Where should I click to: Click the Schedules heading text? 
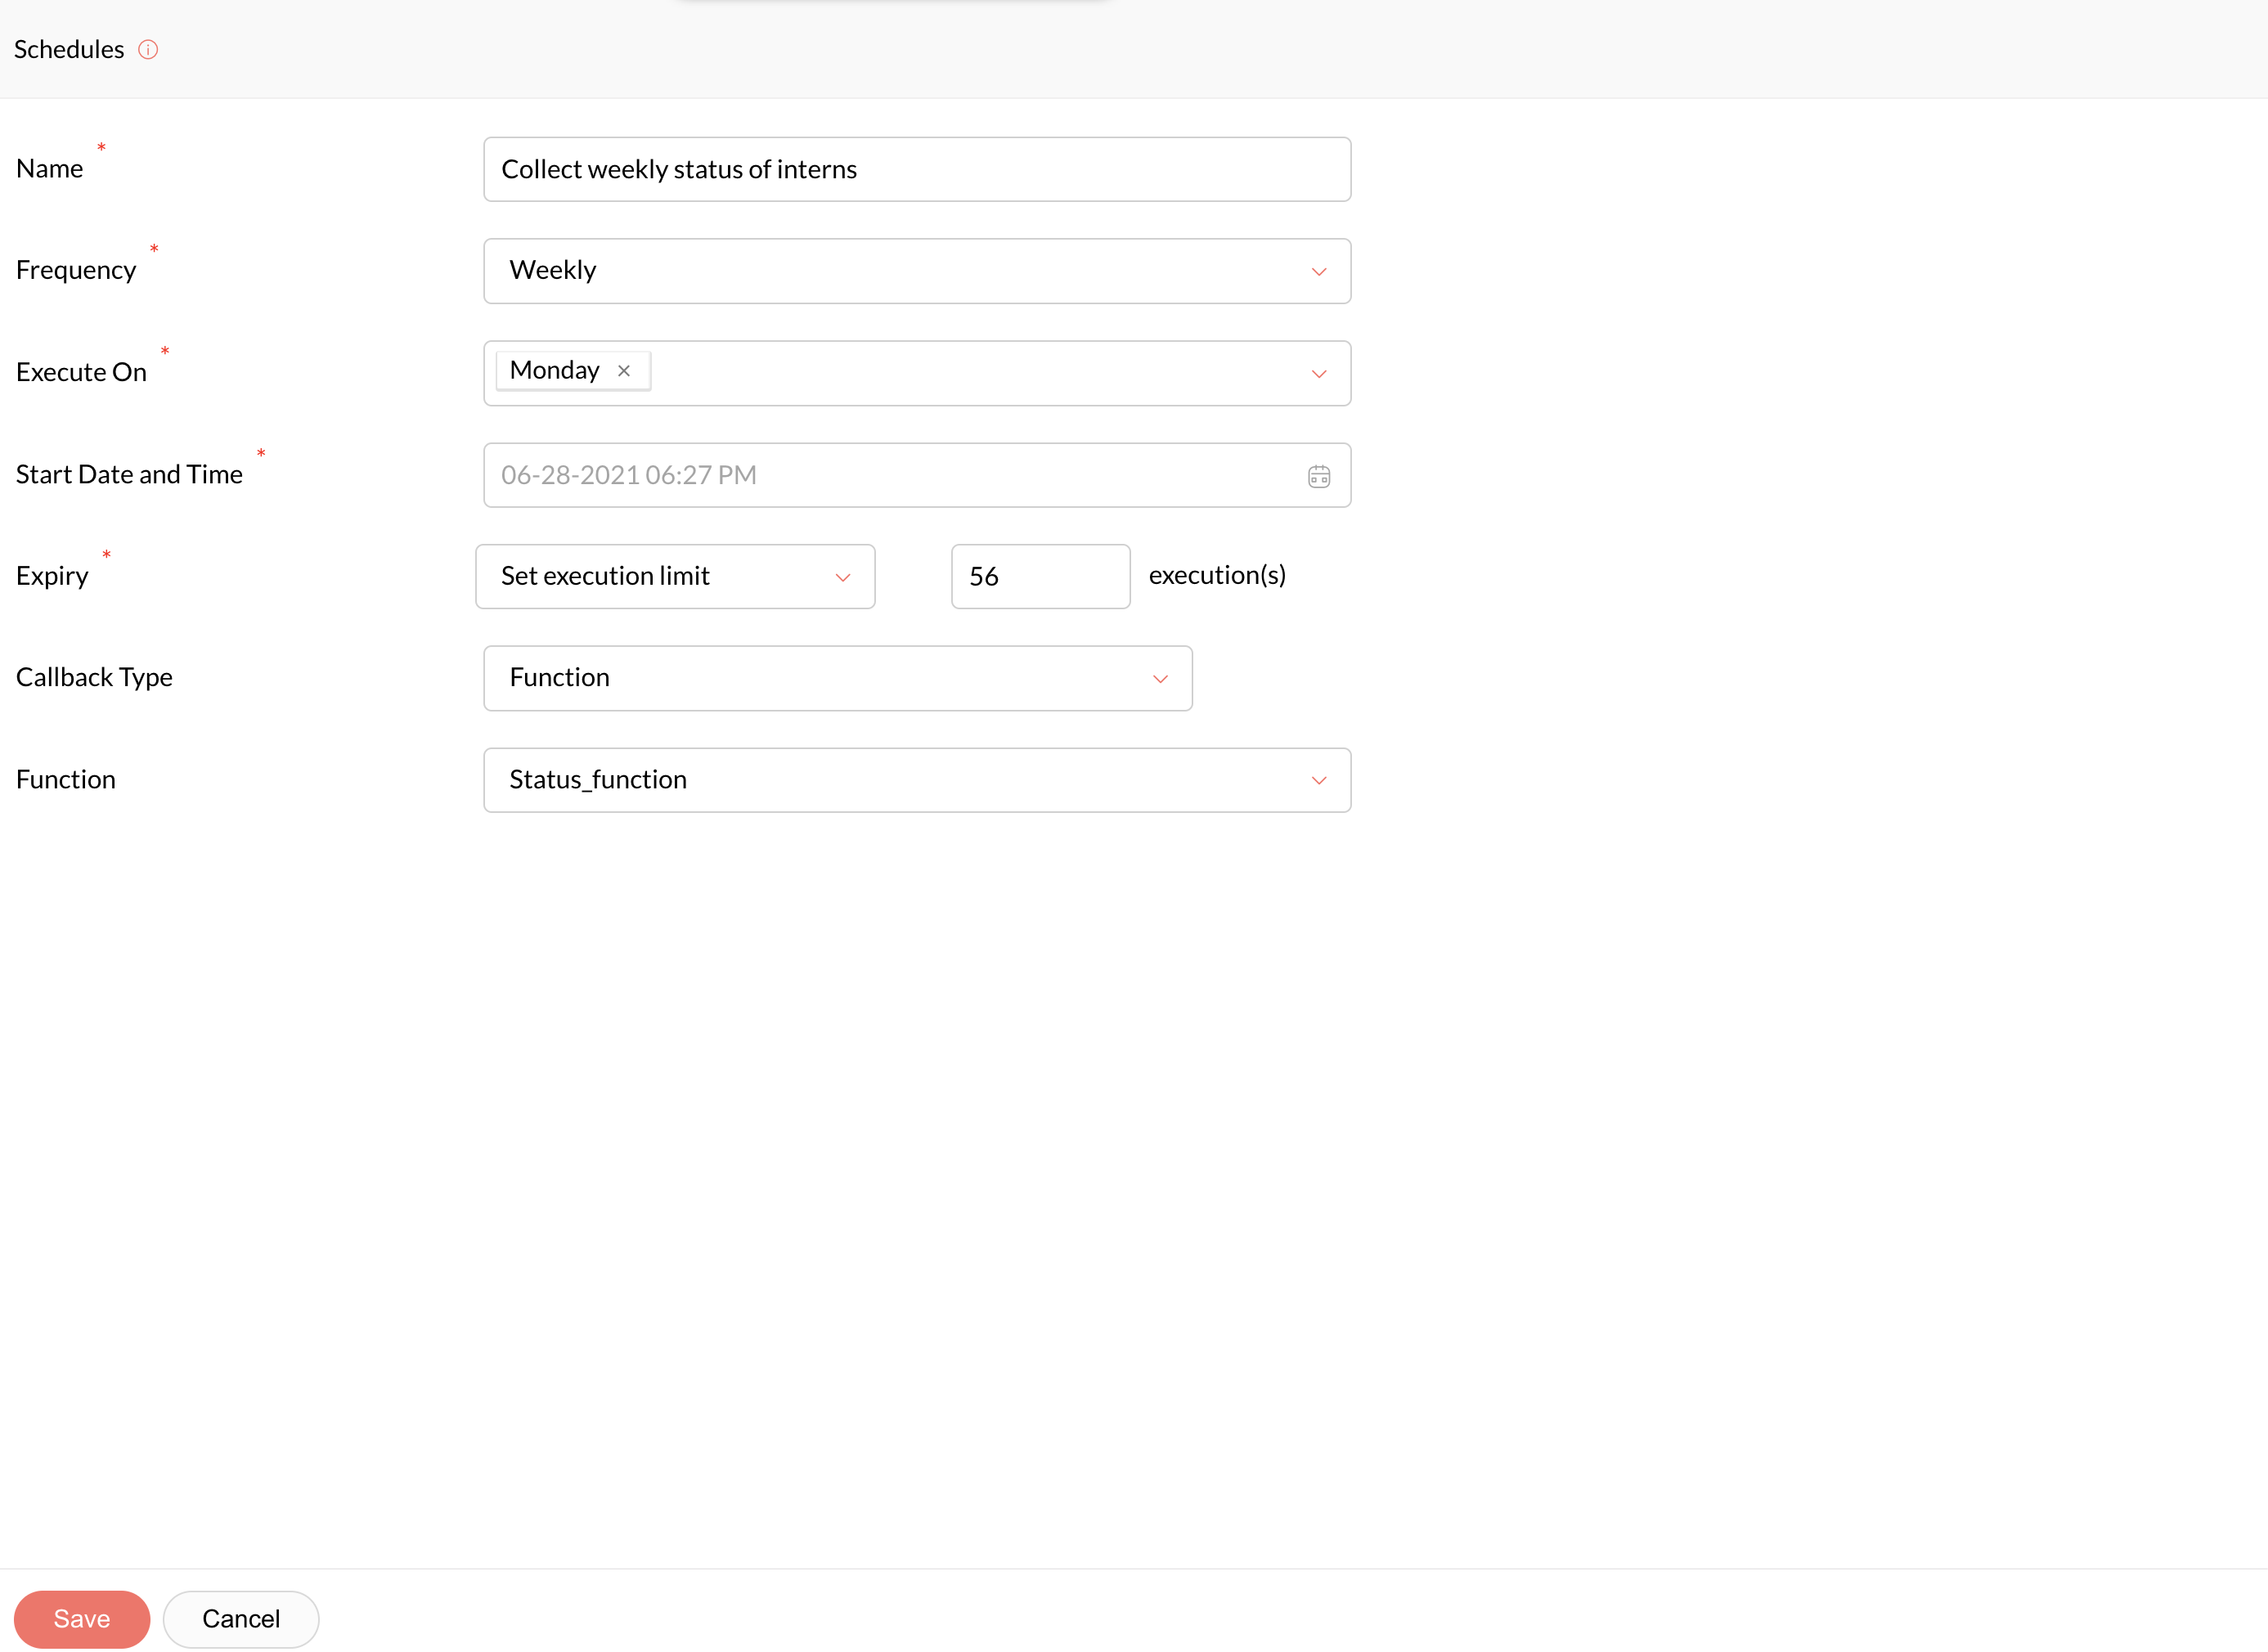pos(69,49)
